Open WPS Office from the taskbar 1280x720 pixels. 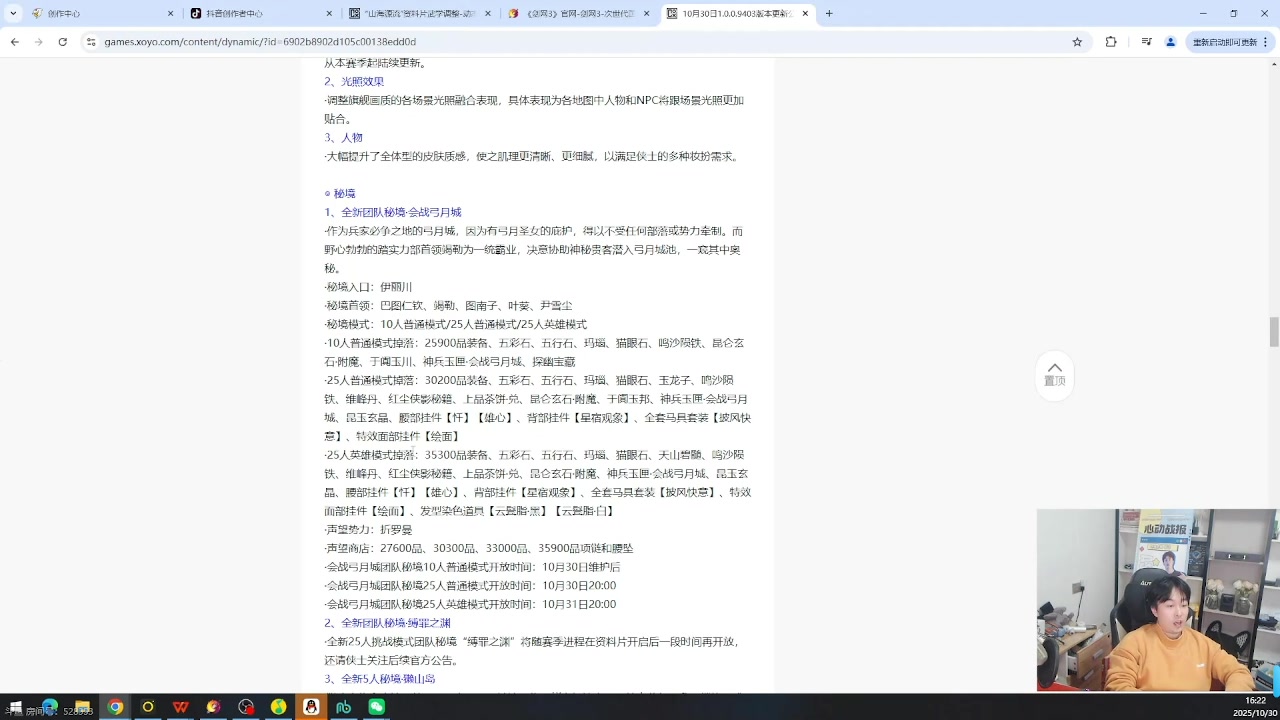pos(181,708)
